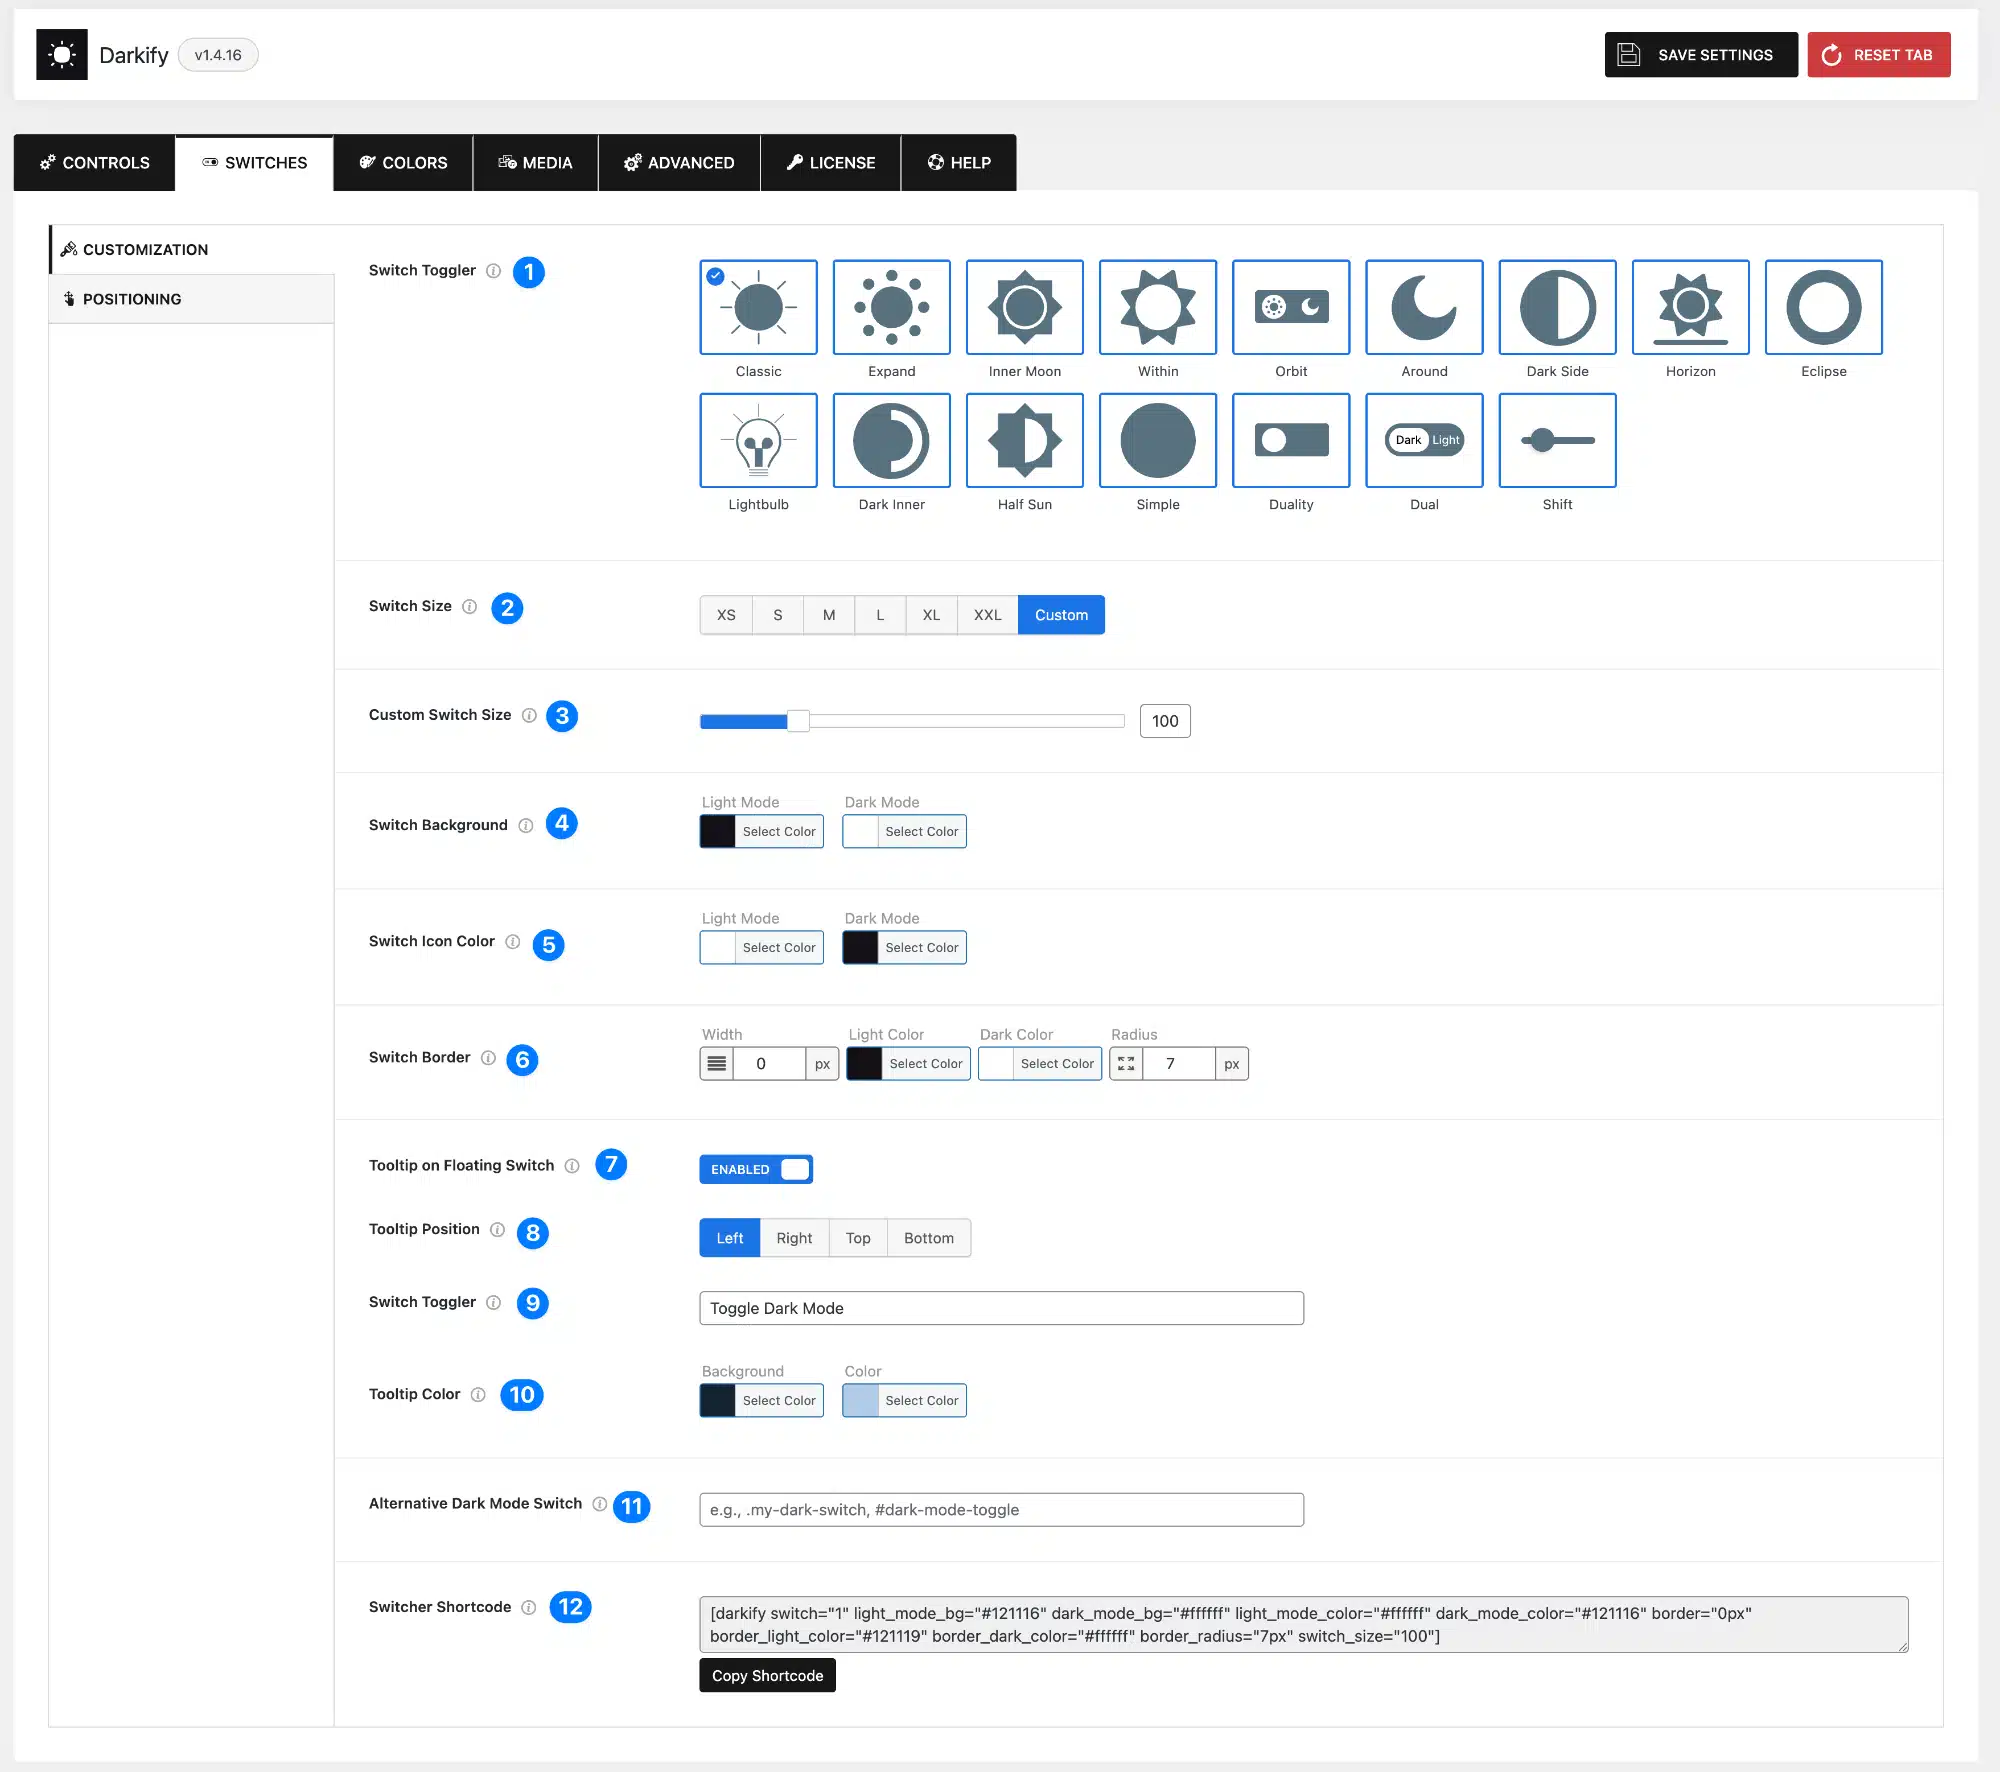
Task: Click info icon next to Switch Size
Action: [469, 607]
